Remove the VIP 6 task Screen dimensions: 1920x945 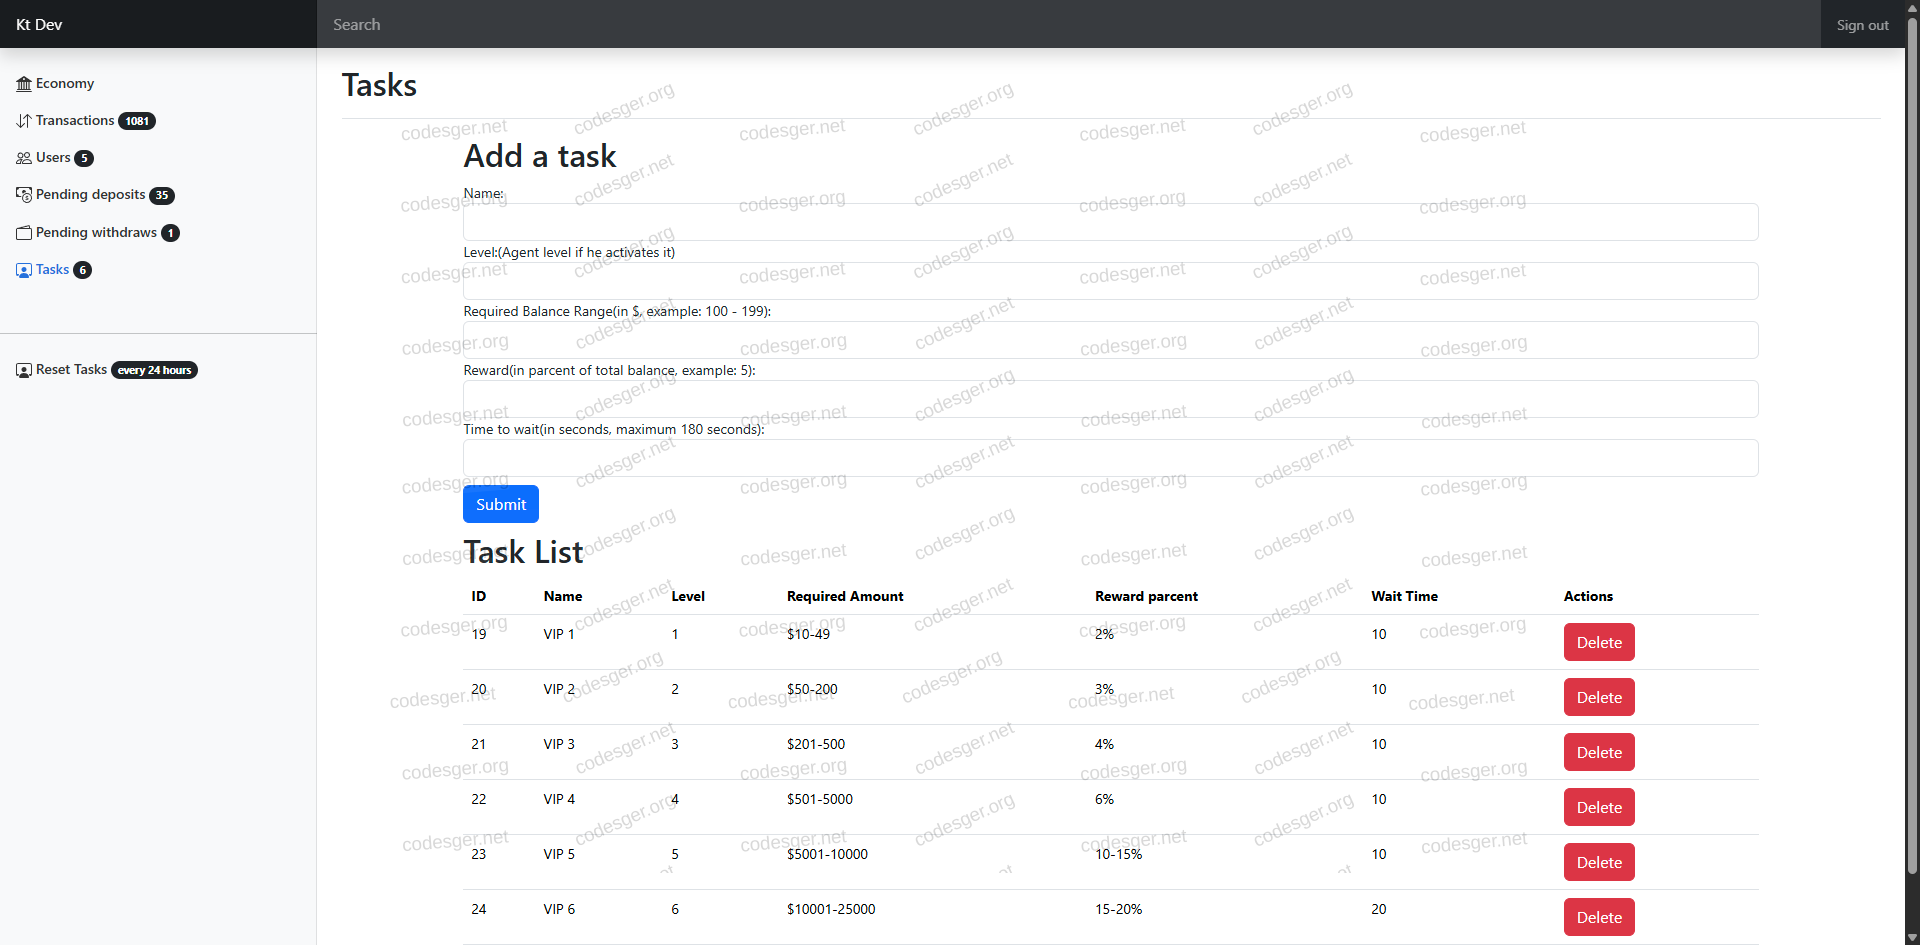point(1598,917)
